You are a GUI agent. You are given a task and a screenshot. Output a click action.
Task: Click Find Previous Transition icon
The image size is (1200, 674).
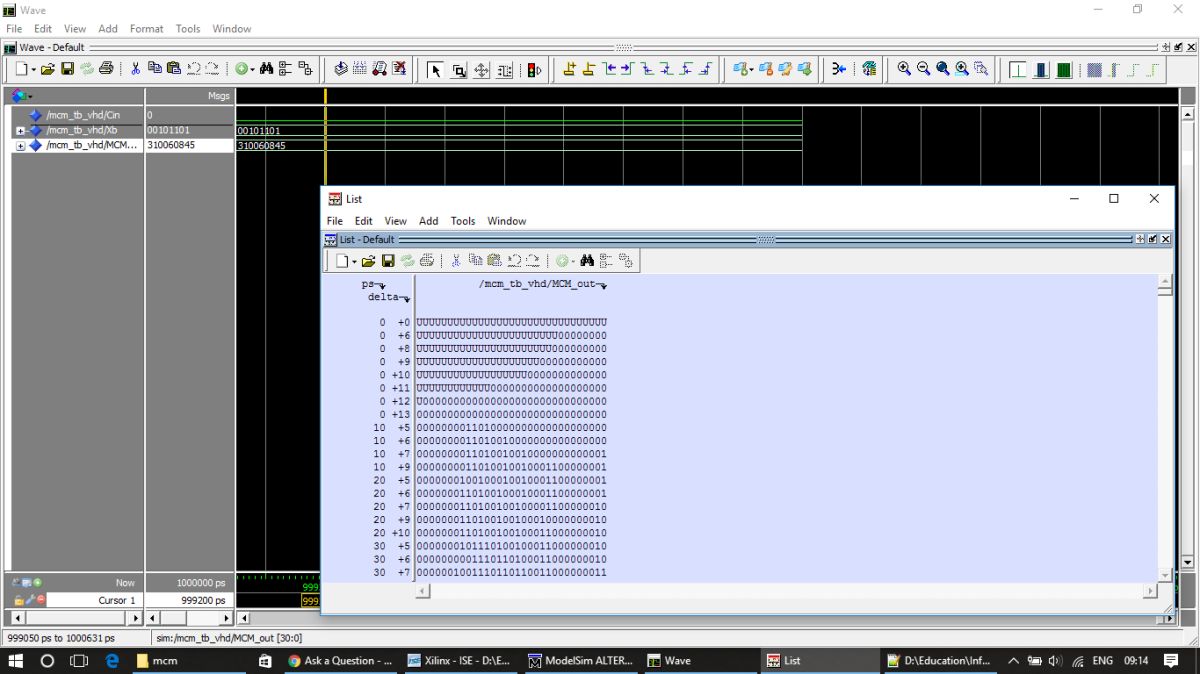pos(608,69)
